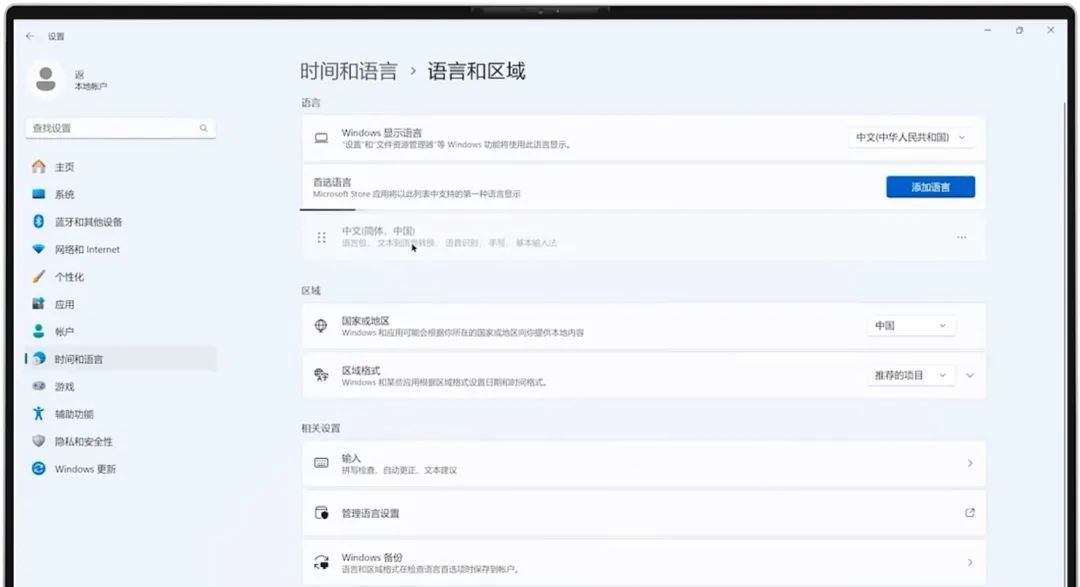Expand the 区域格式 section chevron
The height and width of the screenshot is (587, 1080).
pos(970,375)
